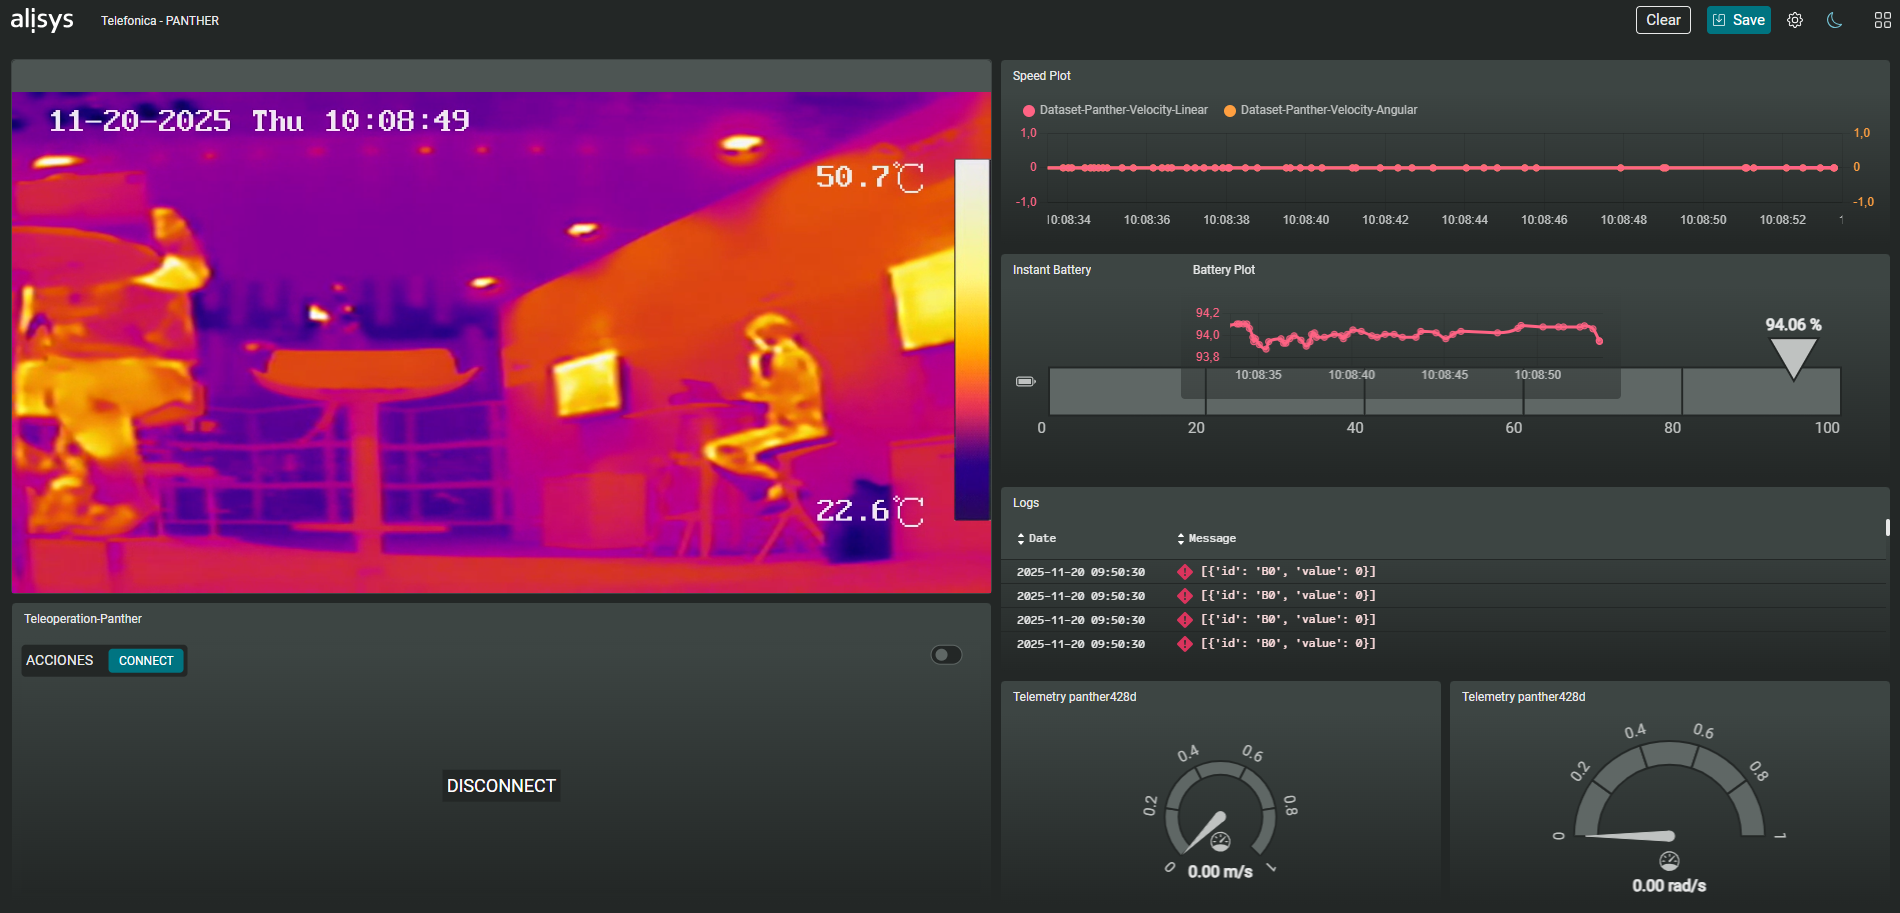Screen dimensions: 1900x913
Task: Open the settings gear icon
Action: [x=1795, y=20]
